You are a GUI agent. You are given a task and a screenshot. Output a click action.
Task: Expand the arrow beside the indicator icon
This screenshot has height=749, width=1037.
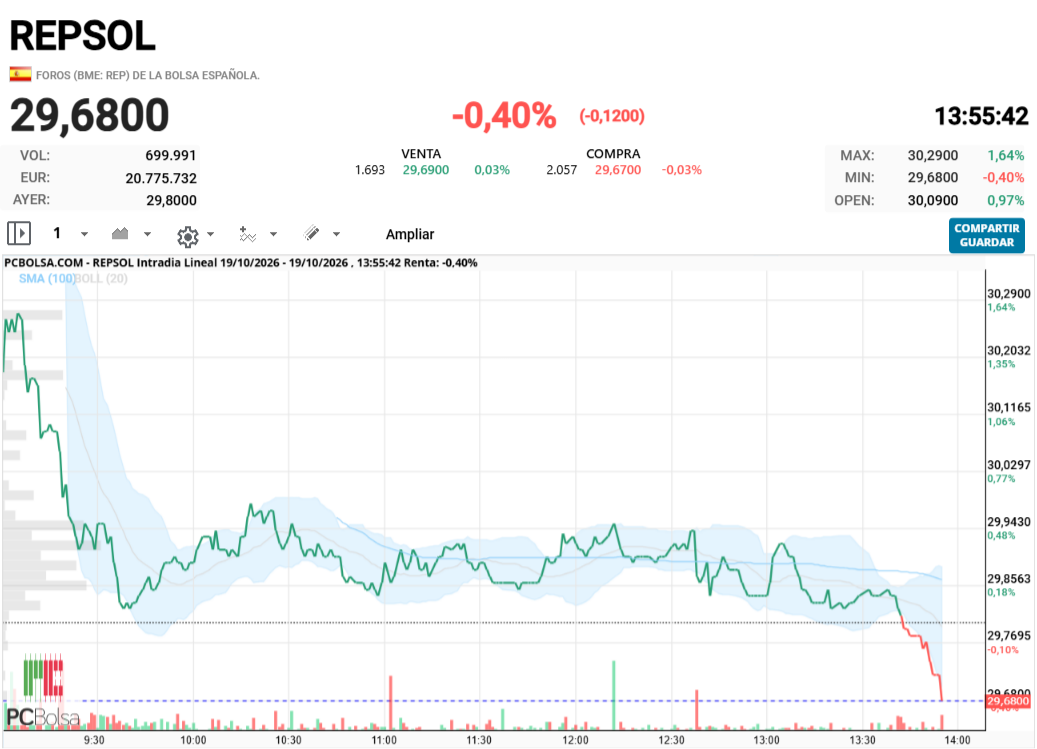[x=273, y=234]
